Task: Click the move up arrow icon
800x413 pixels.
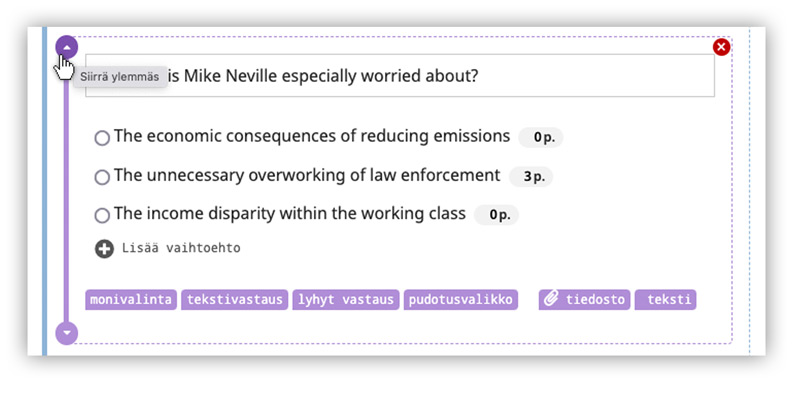Action: coord(67,46)
